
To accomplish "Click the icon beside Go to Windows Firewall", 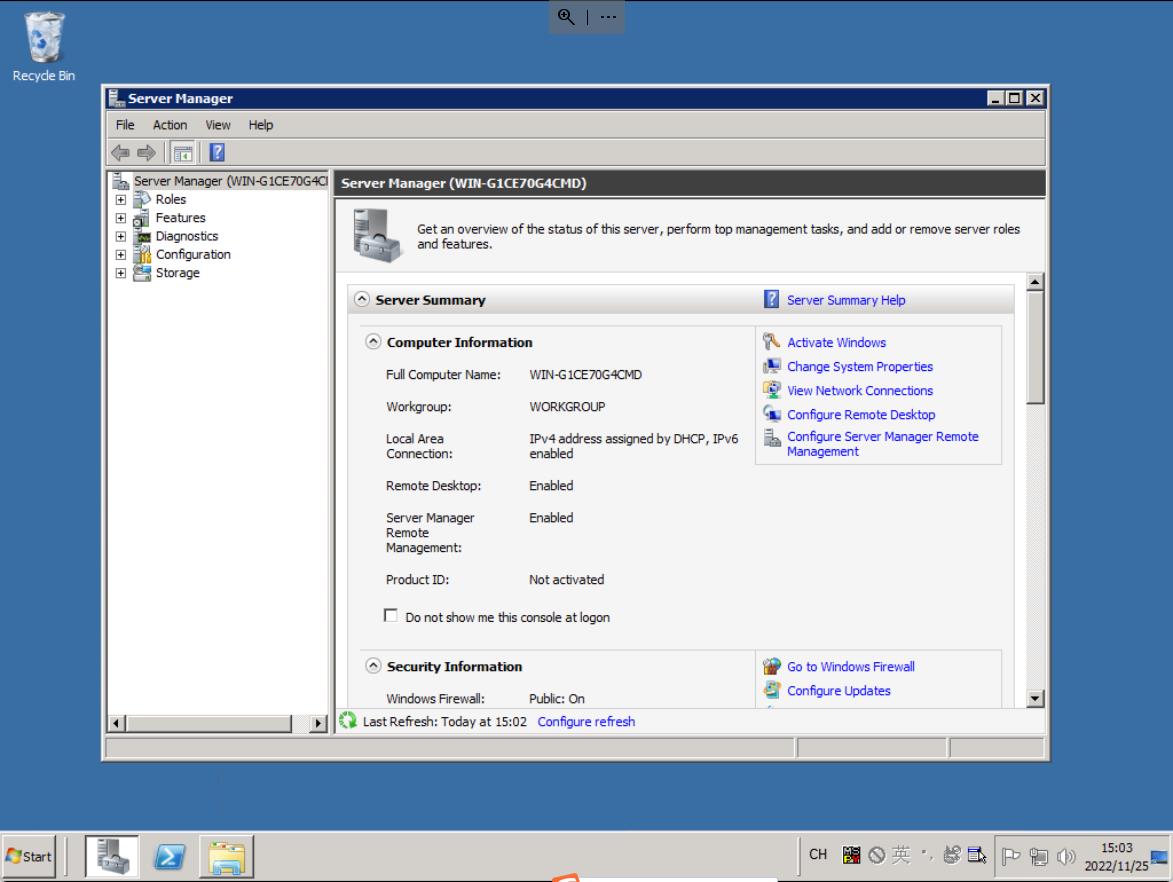I will (771, 666).
